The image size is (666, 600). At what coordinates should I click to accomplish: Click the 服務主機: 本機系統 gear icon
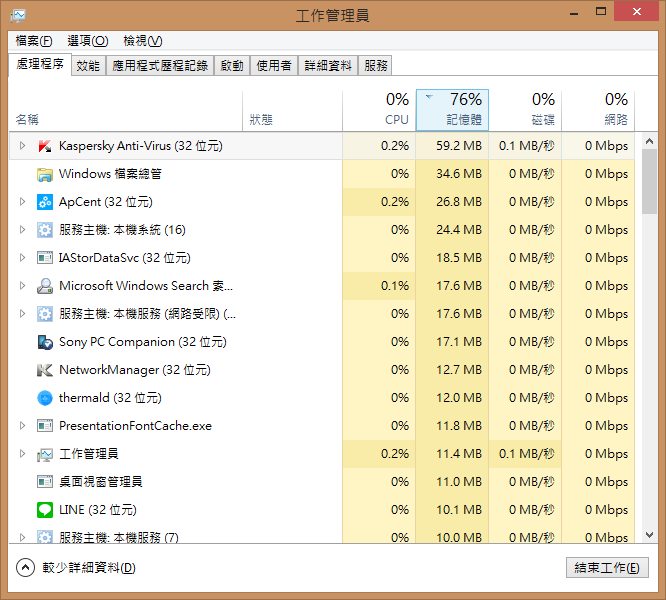pyautogui.click(x=45, y=230)
